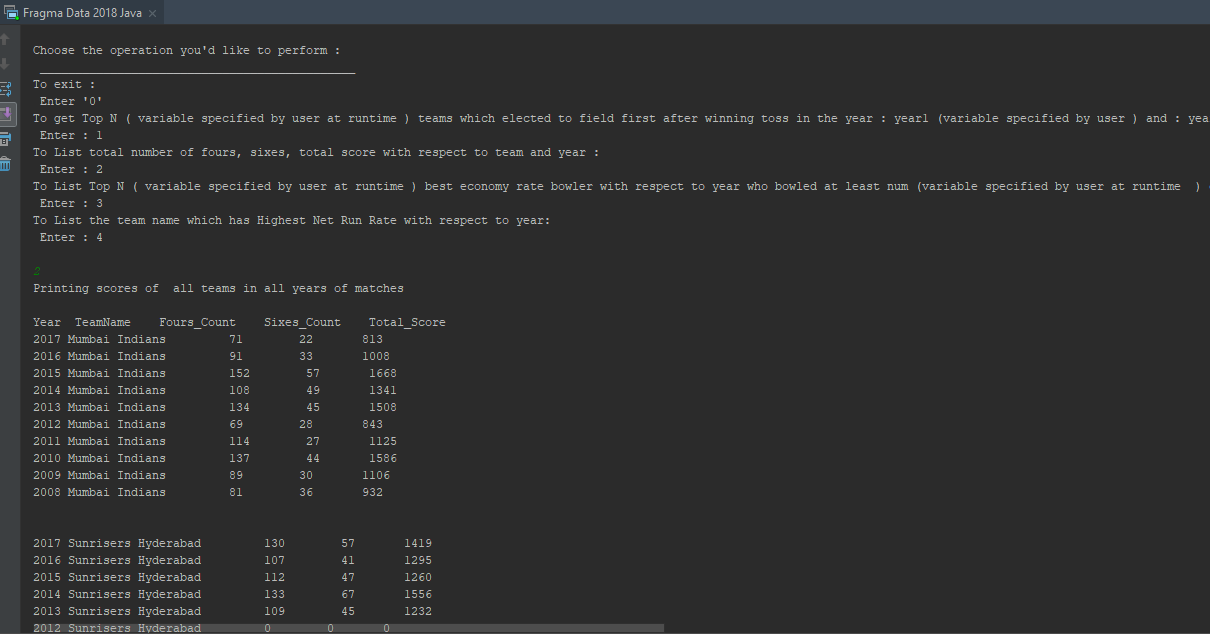Click '2014 Sunrisers Hyderabad' row label
Image resolution: width=1210 pixels, height=634 pixels.
pos(117,594)
